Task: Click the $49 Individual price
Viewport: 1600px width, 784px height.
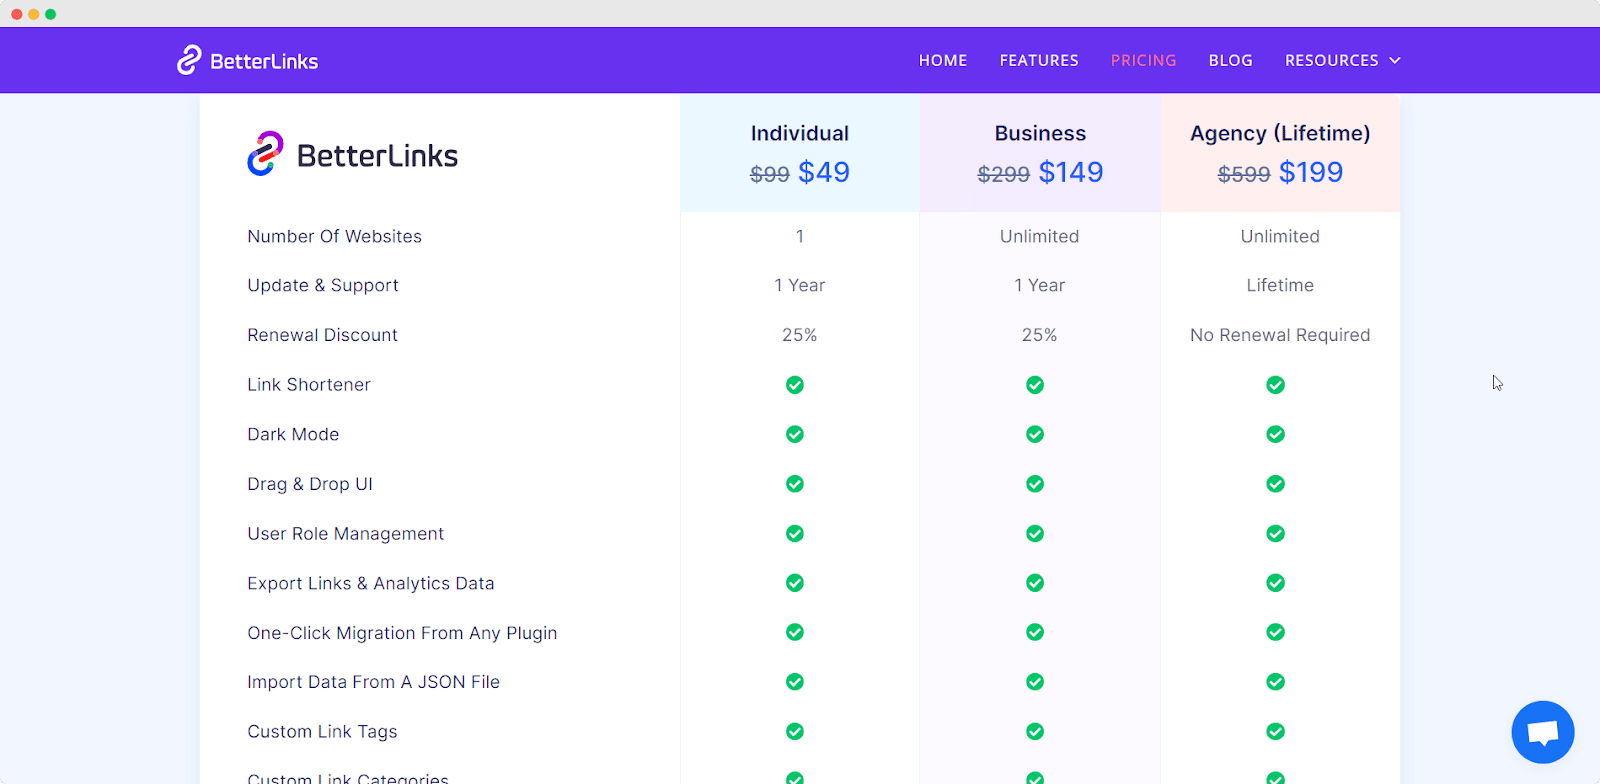Action: (824, 172)
